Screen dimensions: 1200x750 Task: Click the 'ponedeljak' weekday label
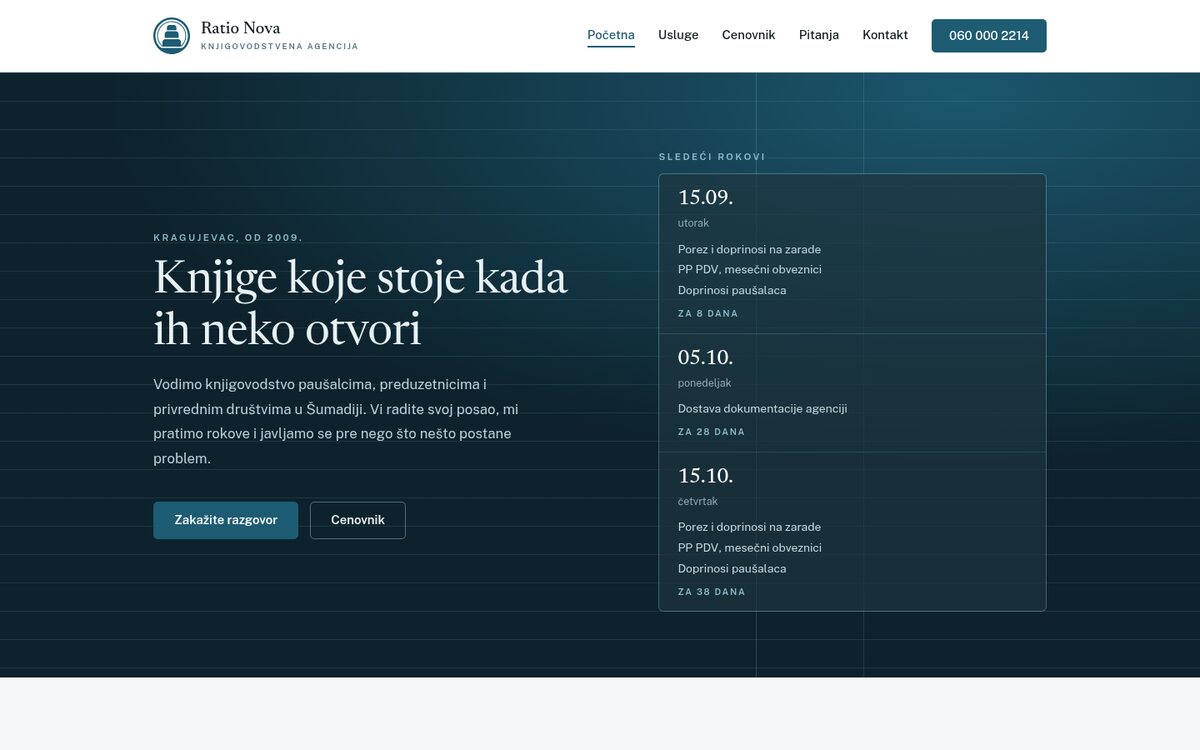[705, 383]
